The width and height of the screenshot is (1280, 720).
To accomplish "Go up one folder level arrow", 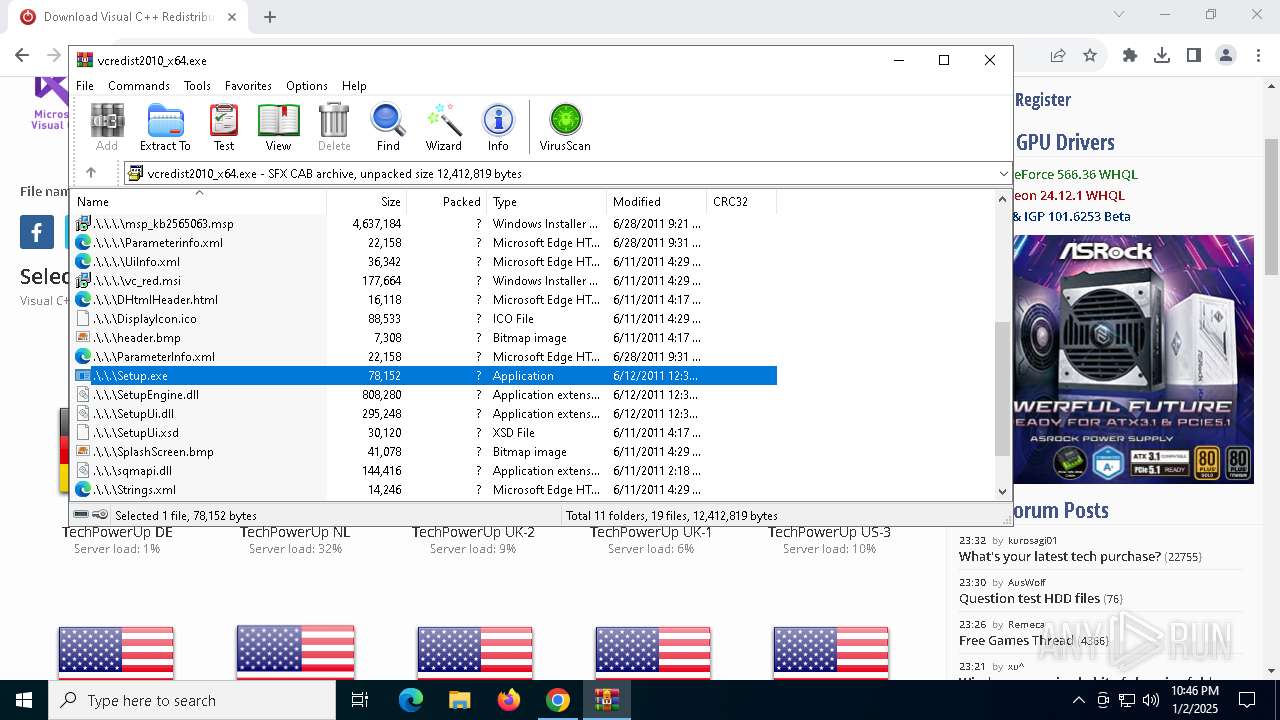I will [91, 173].
